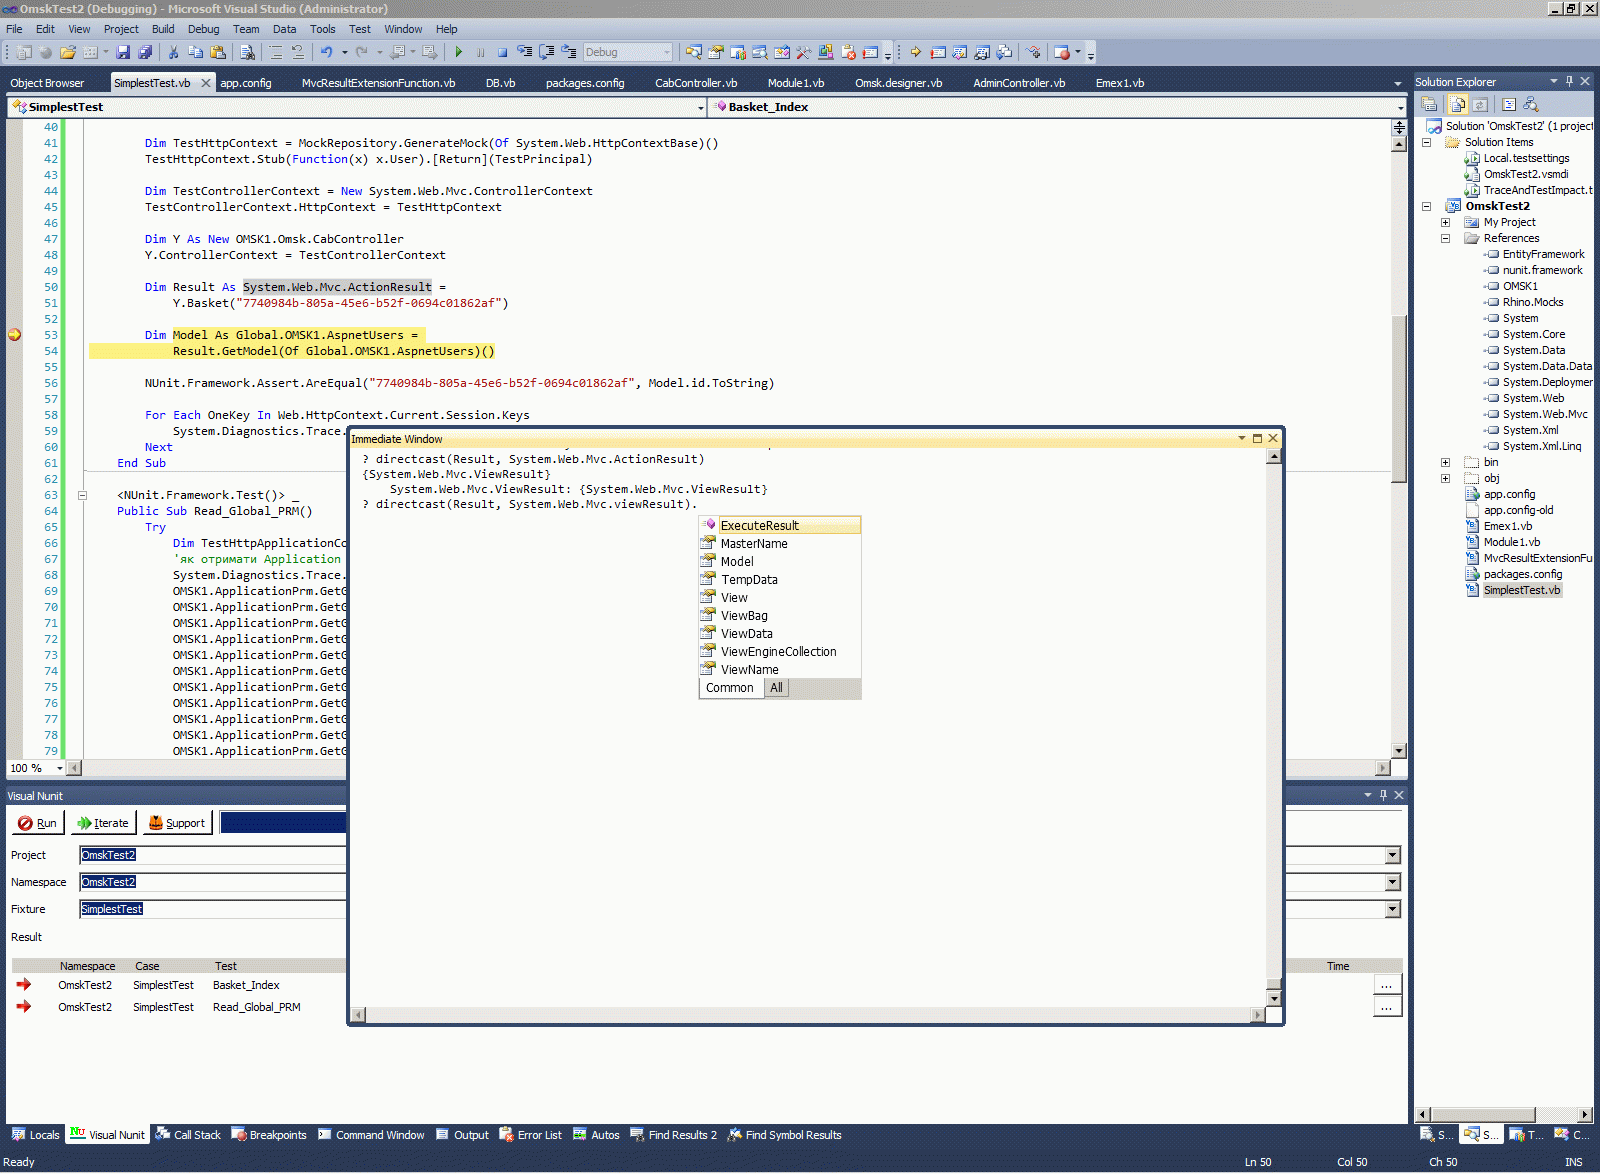The height and width of the screenshot is (1174, 1600).
Task: Click Show All Files in Solution Explorer
Action: (1458, 104)
